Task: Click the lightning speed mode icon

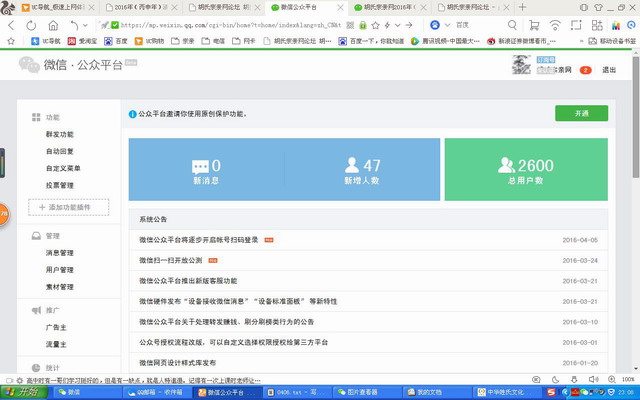Action: click(x=387, y=25)
